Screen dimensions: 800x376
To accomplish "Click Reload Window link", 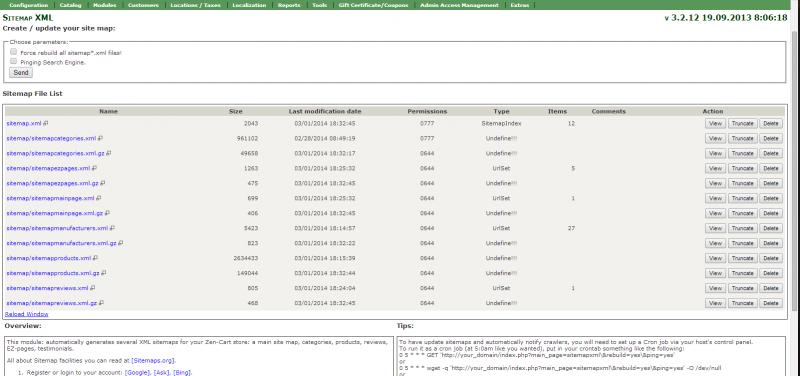I will point(27,314).
